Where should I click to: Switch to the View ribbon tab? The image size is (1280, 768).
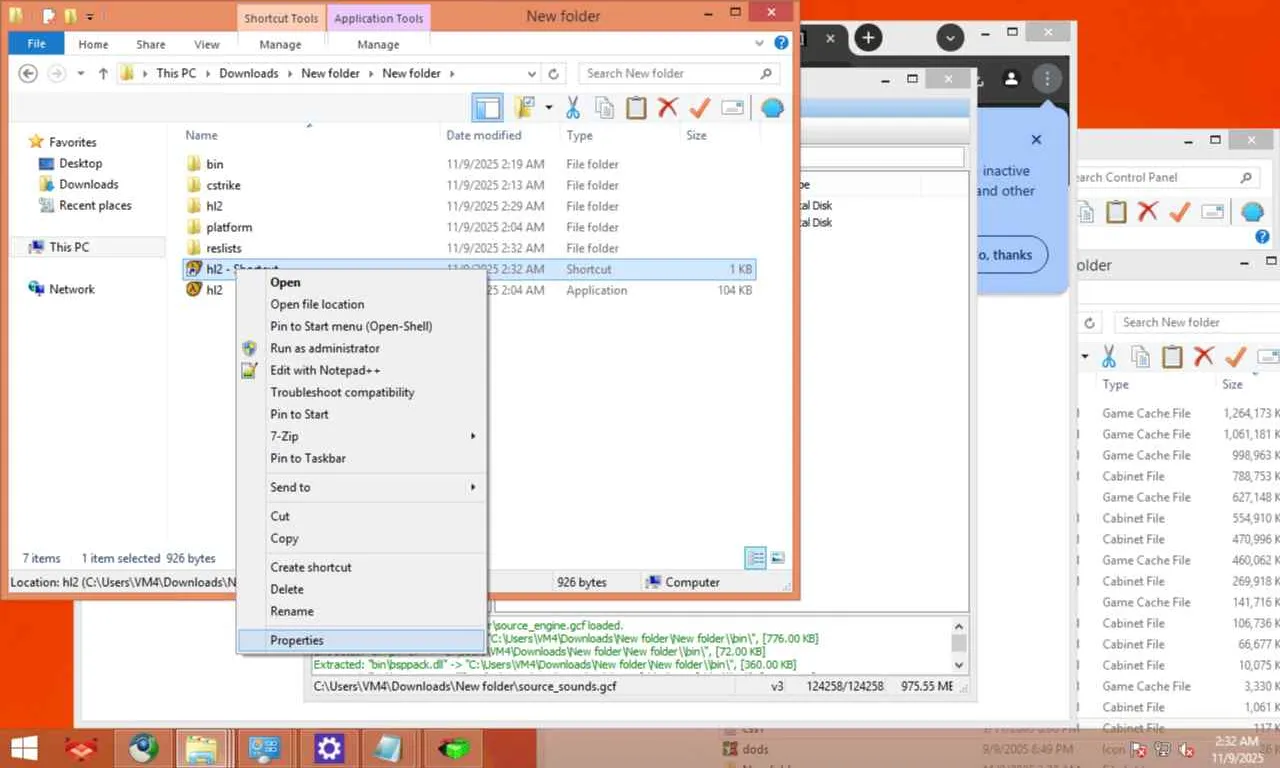point(207,44)
